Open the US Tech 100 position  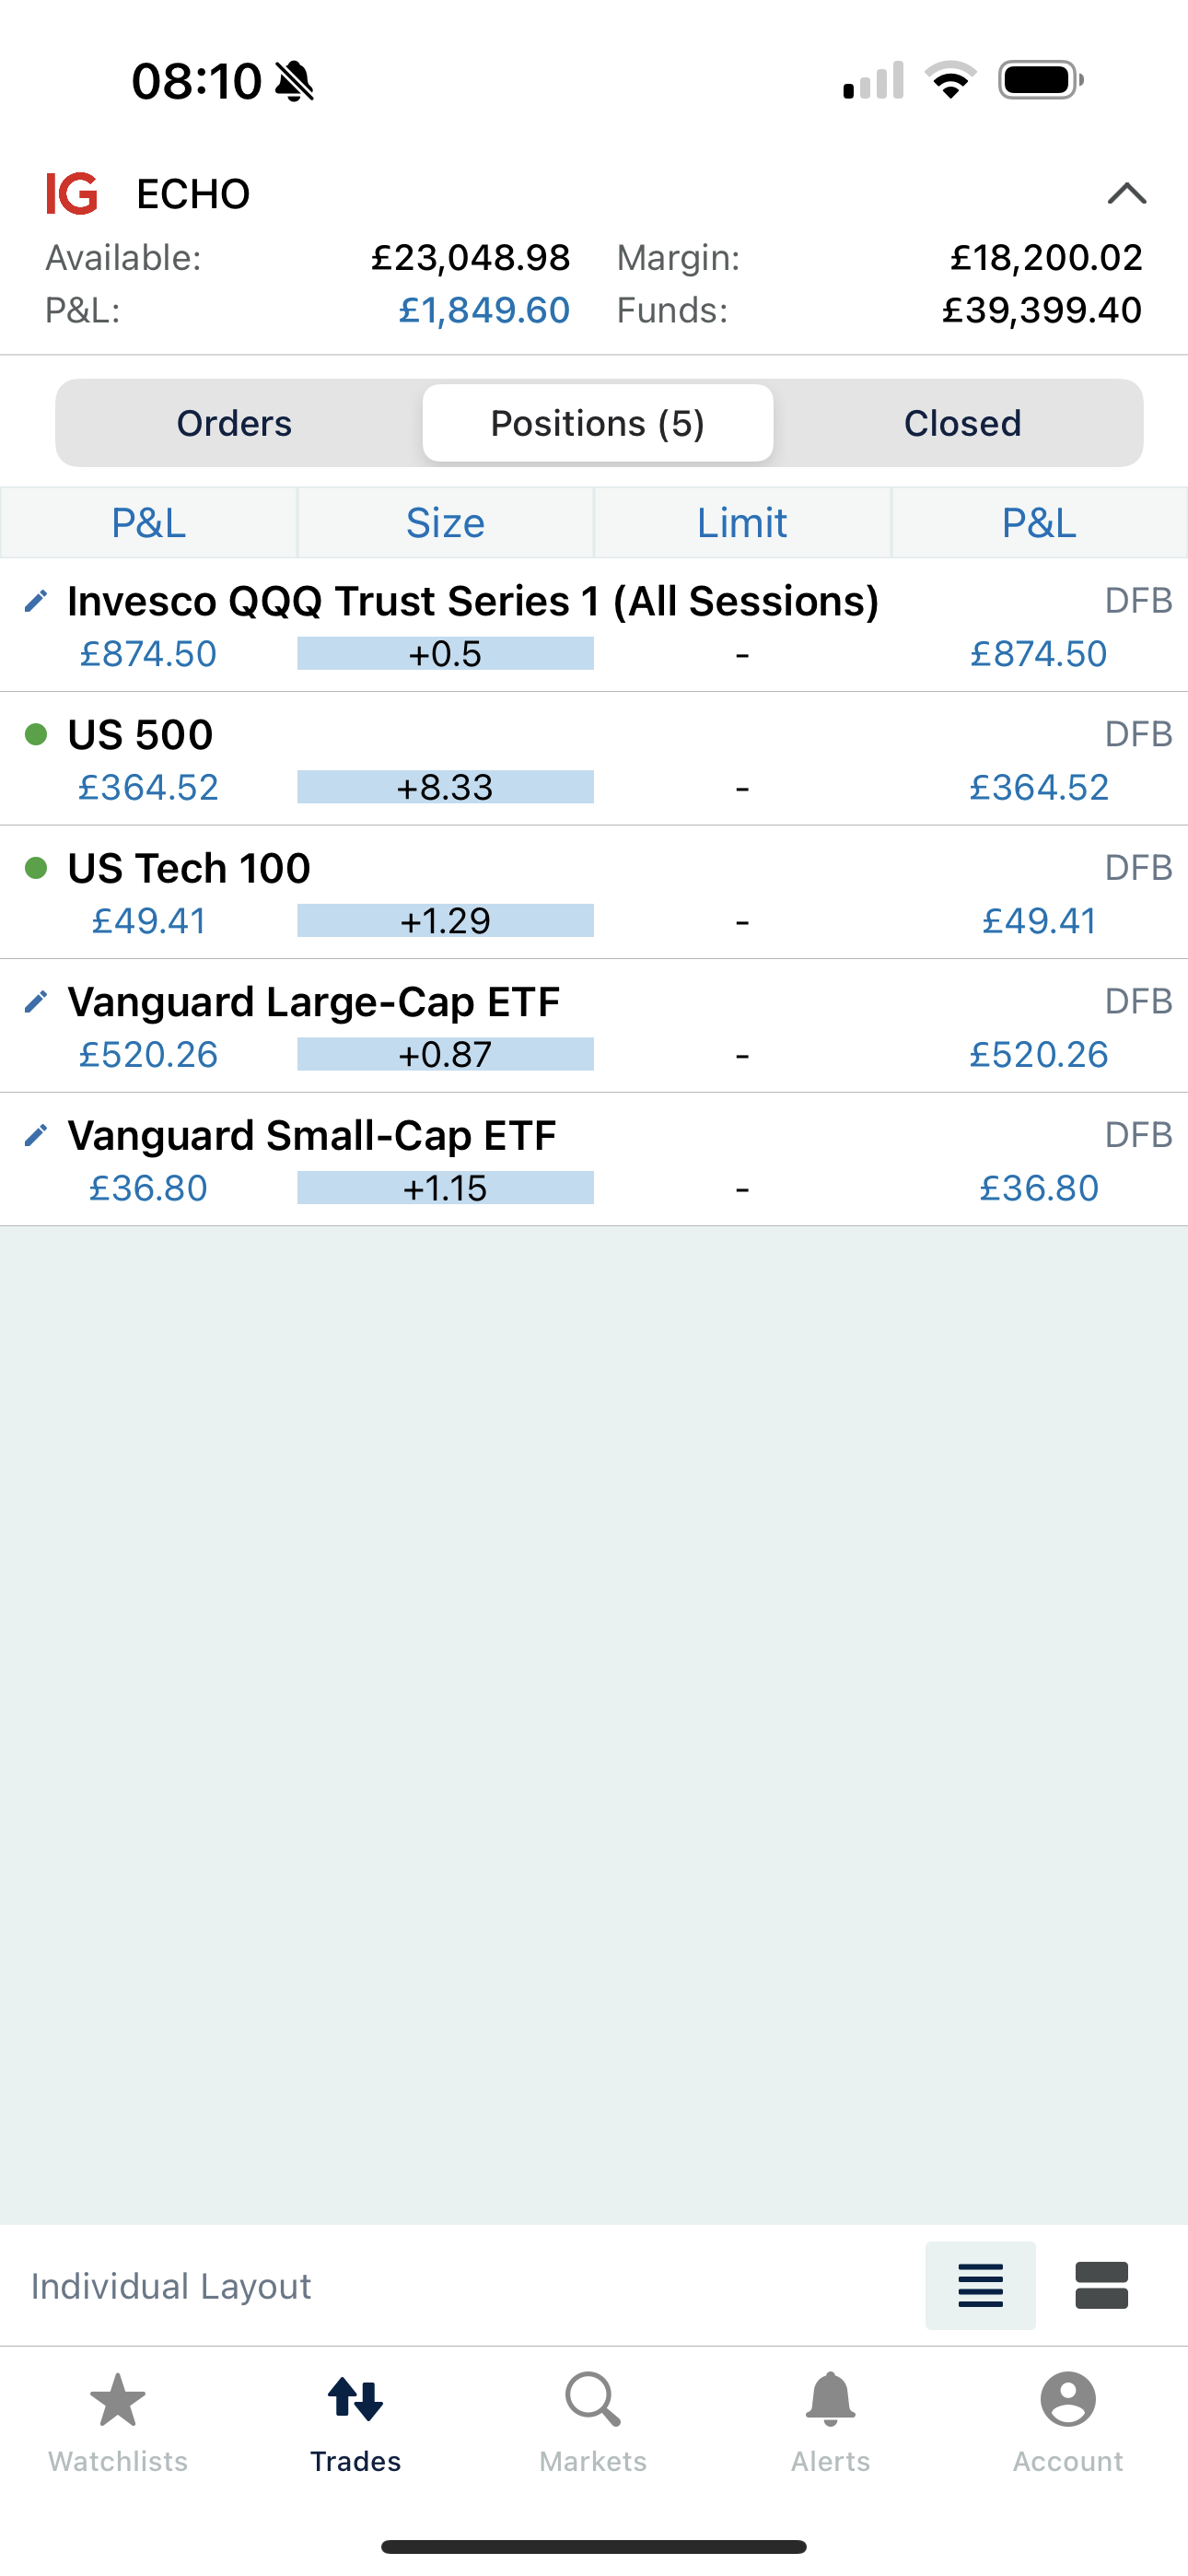click(x=594, y=892)
